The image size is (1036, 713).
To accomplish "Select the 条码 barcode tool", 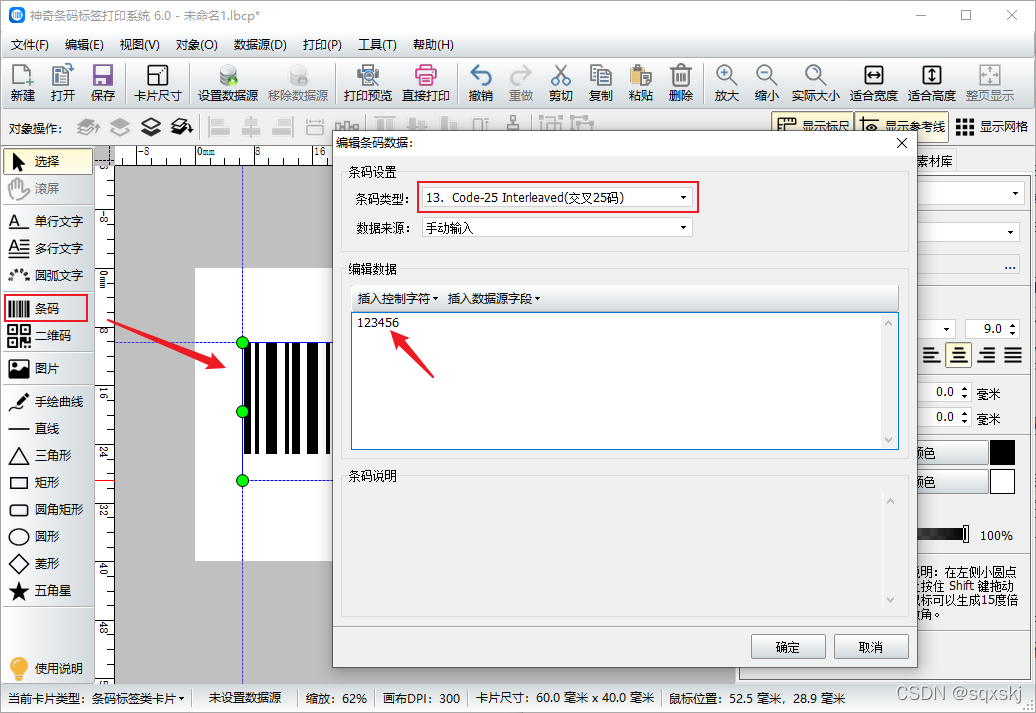I will tap(46, 309).
